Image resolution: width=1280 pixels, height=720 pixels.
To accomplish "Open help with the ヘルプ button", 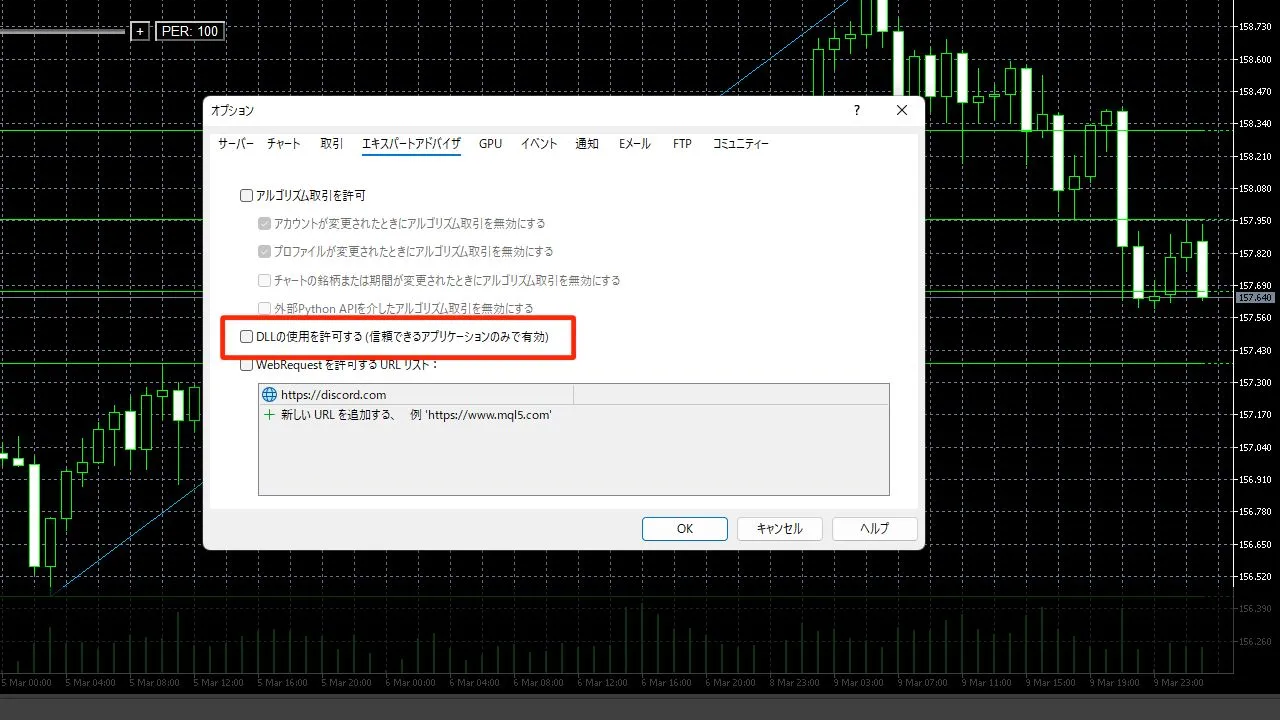I will [874, 528].
